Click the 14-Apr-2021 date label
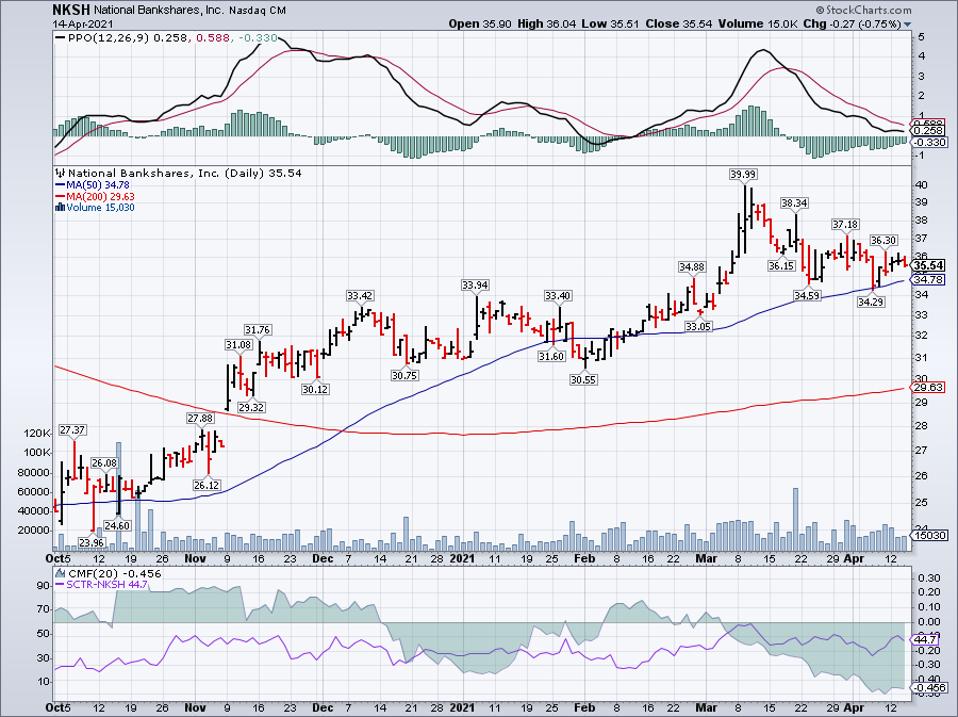This screenshot has width=958, height=717. coord(81,23)
